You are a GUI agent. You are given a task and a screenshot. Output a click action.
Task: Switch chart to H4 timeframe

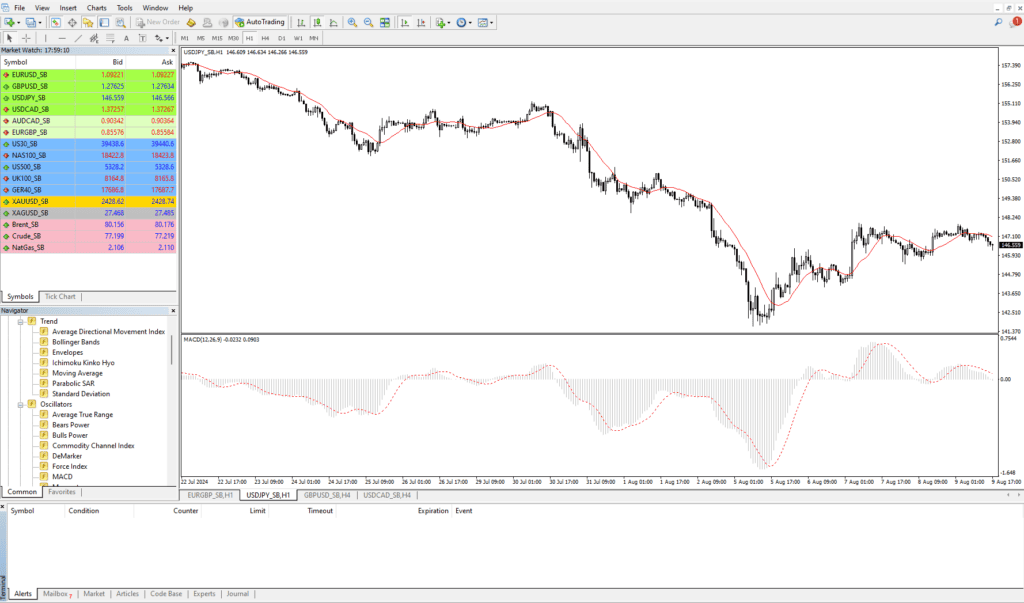point(266,39)
